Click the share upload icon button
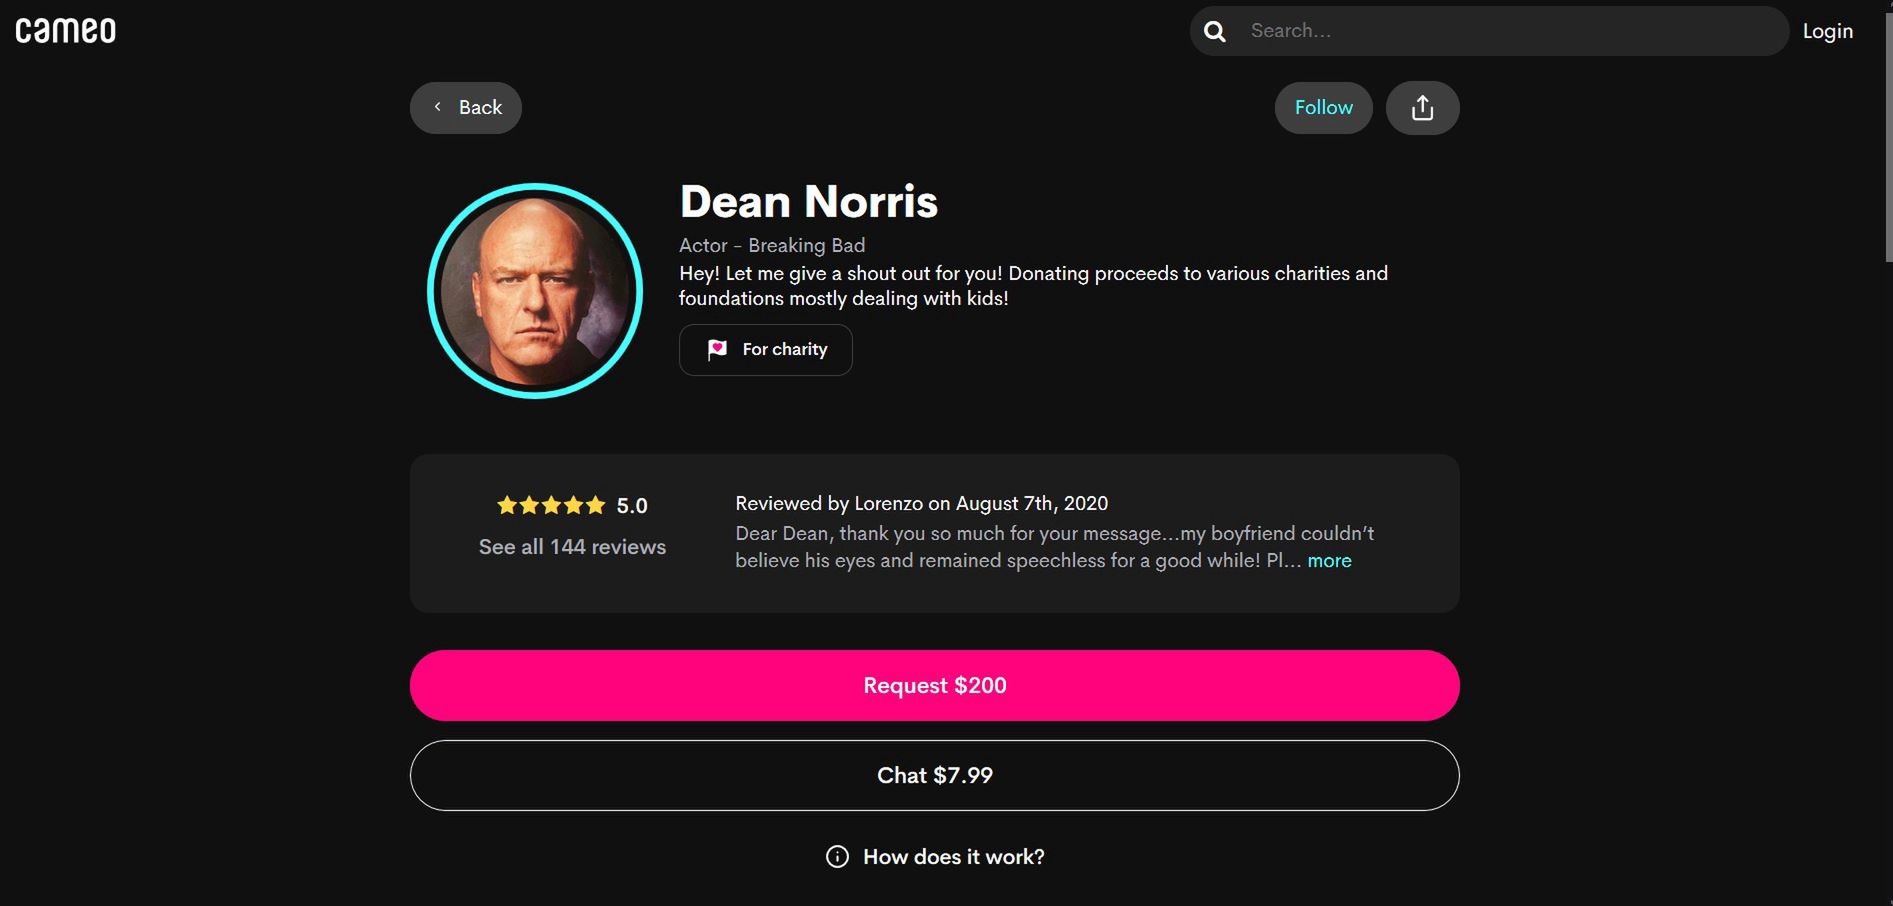Viewport: 1893px width, 906px height. 1422,108
